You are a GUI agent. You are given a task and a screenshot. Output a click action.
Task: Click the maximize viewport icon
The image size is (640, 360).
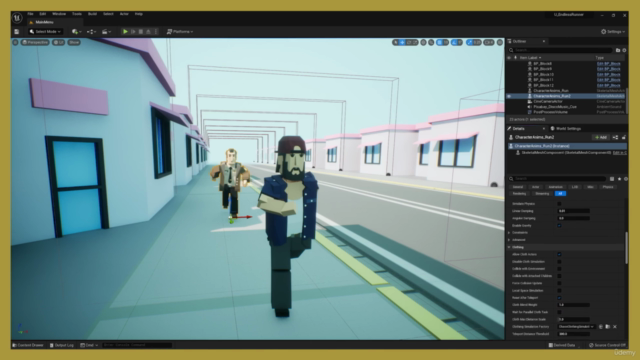500,42
